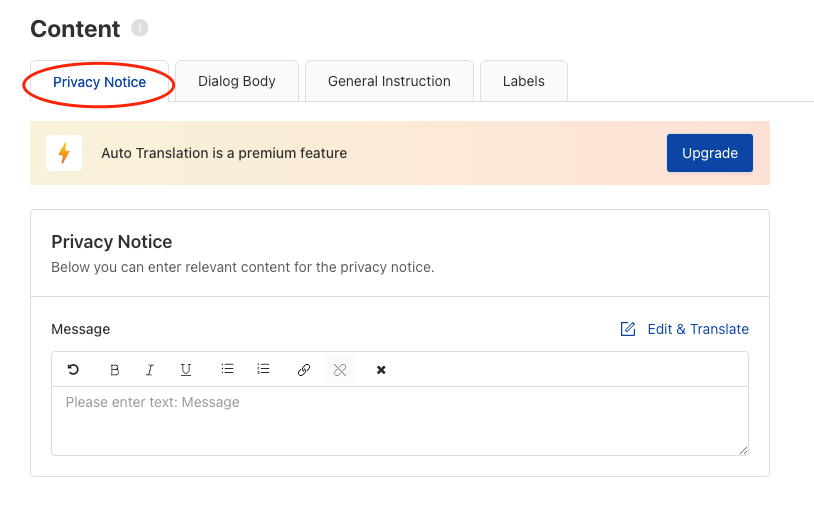Click the undo icon in the editor toolbar
The height and width of the screenshot is (515, 814).
[x=73, y=370]
